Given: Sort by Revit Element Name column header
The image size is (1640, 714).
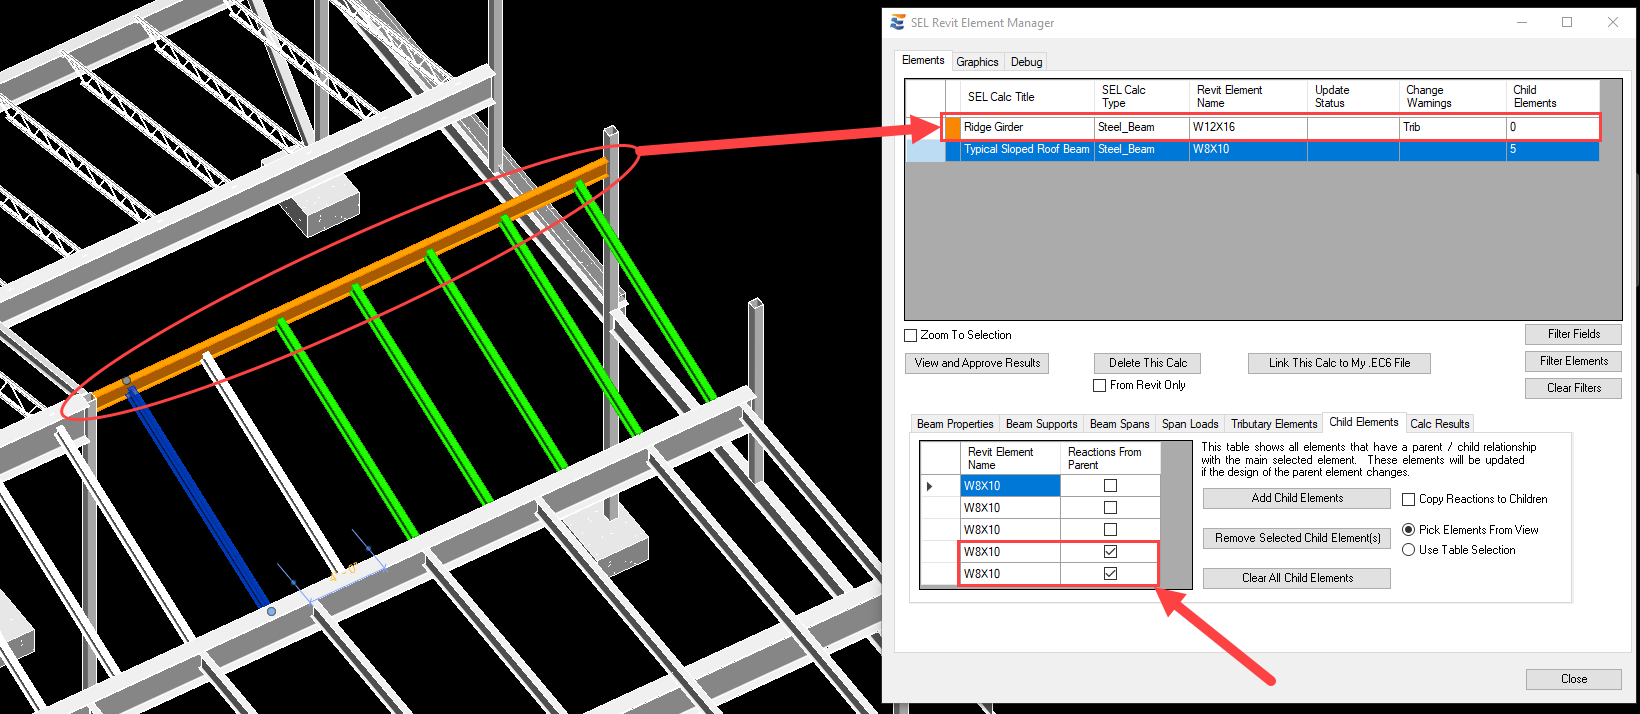Looking at the screenshot, I should click(x=1248, y=97).
